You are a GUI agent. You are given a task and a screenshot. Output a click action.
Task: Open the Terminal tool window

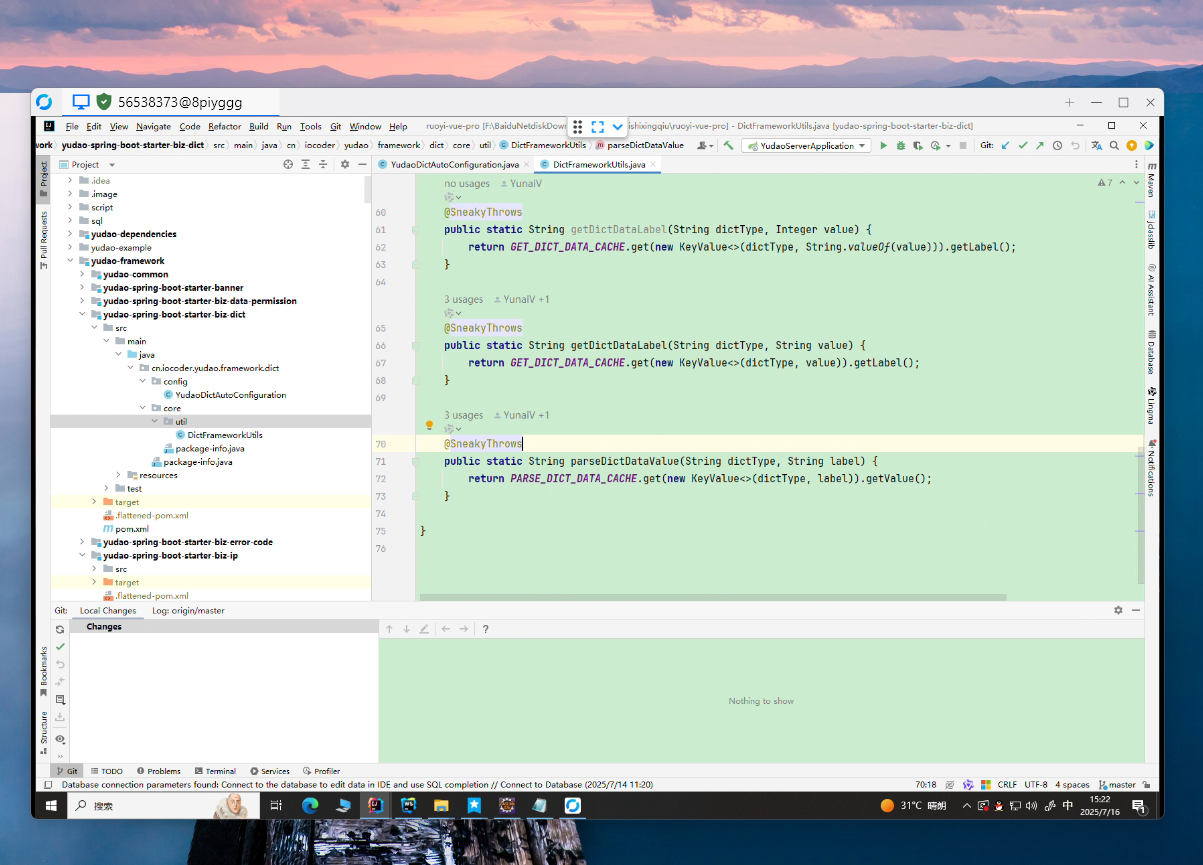[x=216, y=771]
